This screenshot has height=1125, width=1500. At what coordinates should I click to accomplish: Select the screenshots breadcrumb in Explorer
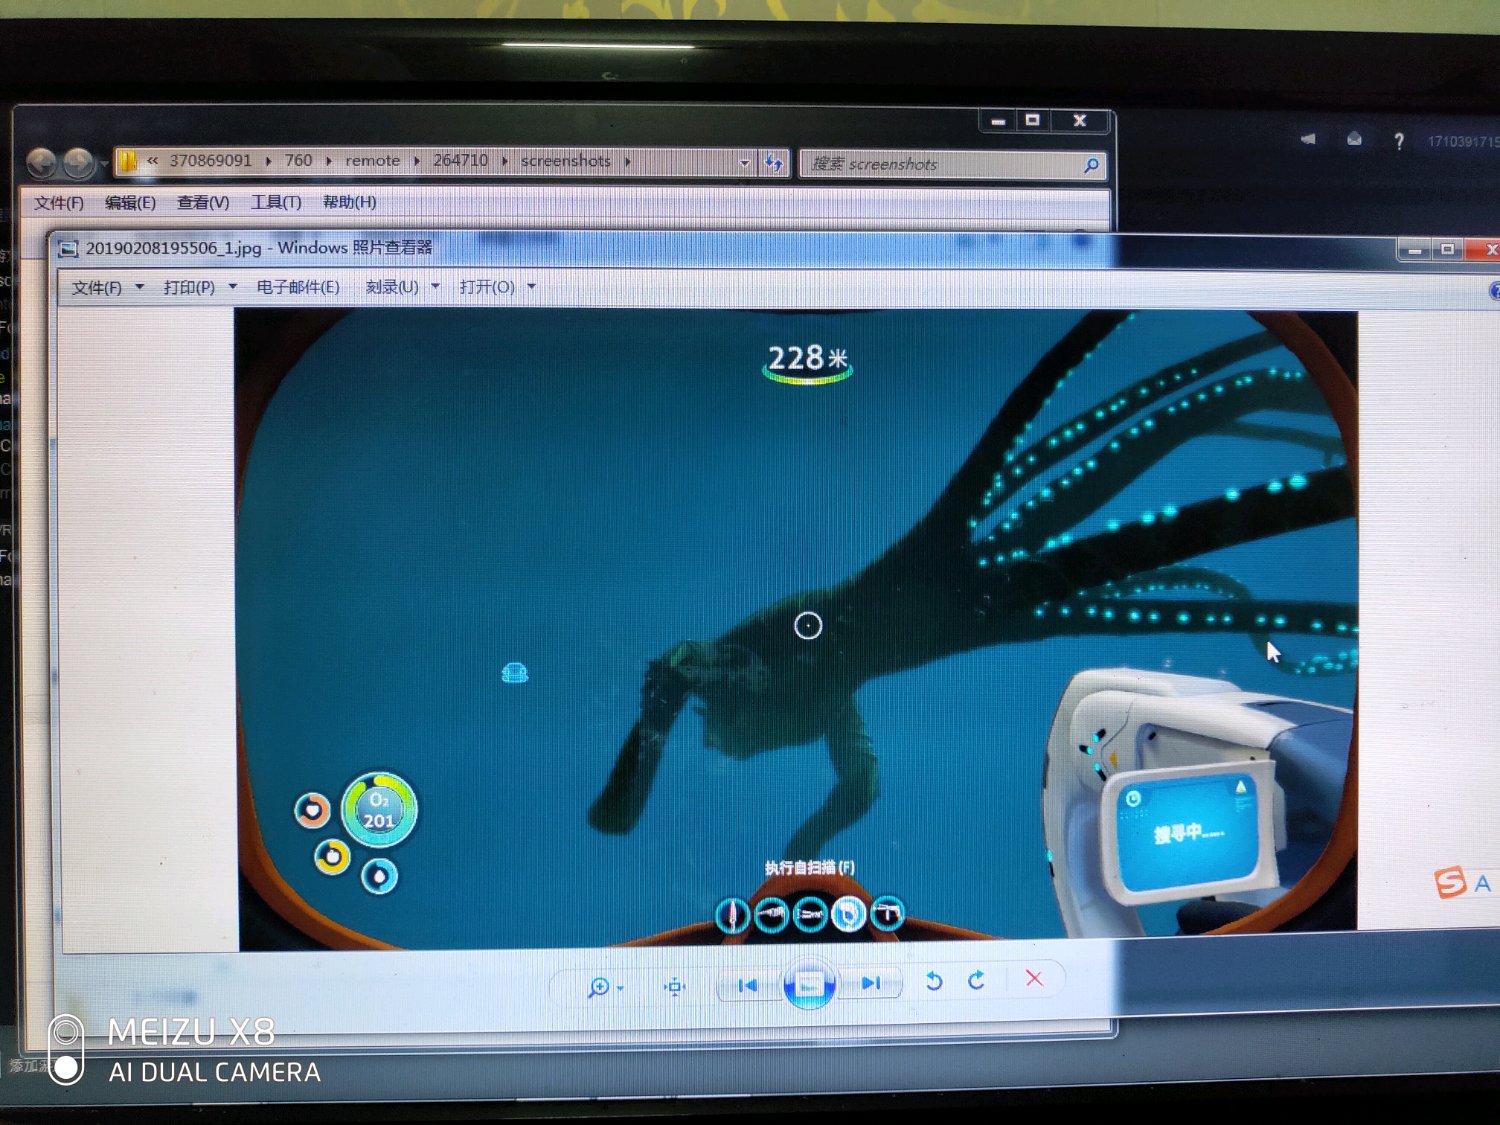(565, 161)
